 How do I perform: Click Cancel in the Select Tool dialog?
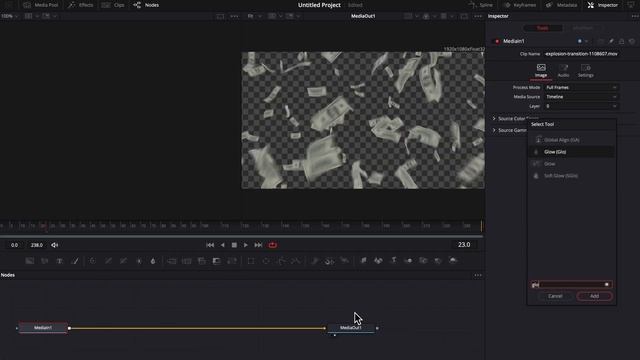(555, 296)
